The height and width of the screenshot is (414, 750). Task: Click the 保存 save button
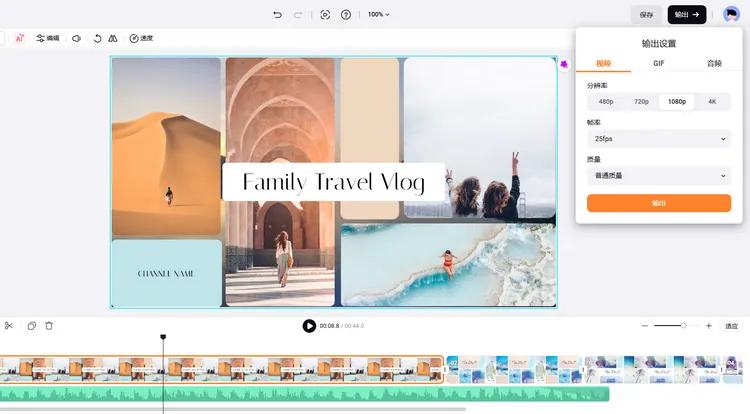pos(646,15)
